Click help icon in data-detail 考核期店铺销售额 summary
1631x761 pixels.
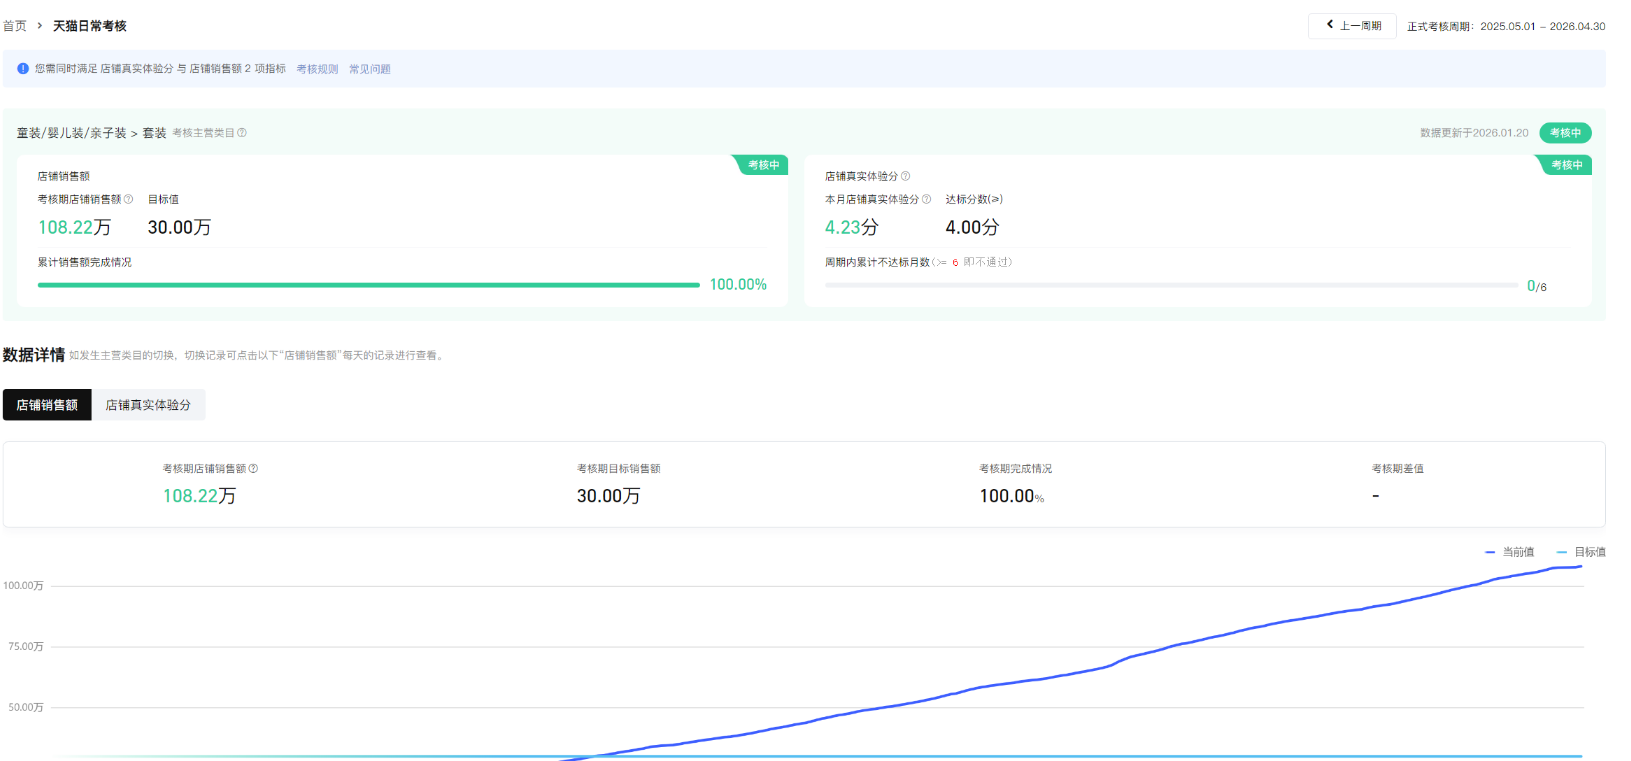tap(254, 468)
